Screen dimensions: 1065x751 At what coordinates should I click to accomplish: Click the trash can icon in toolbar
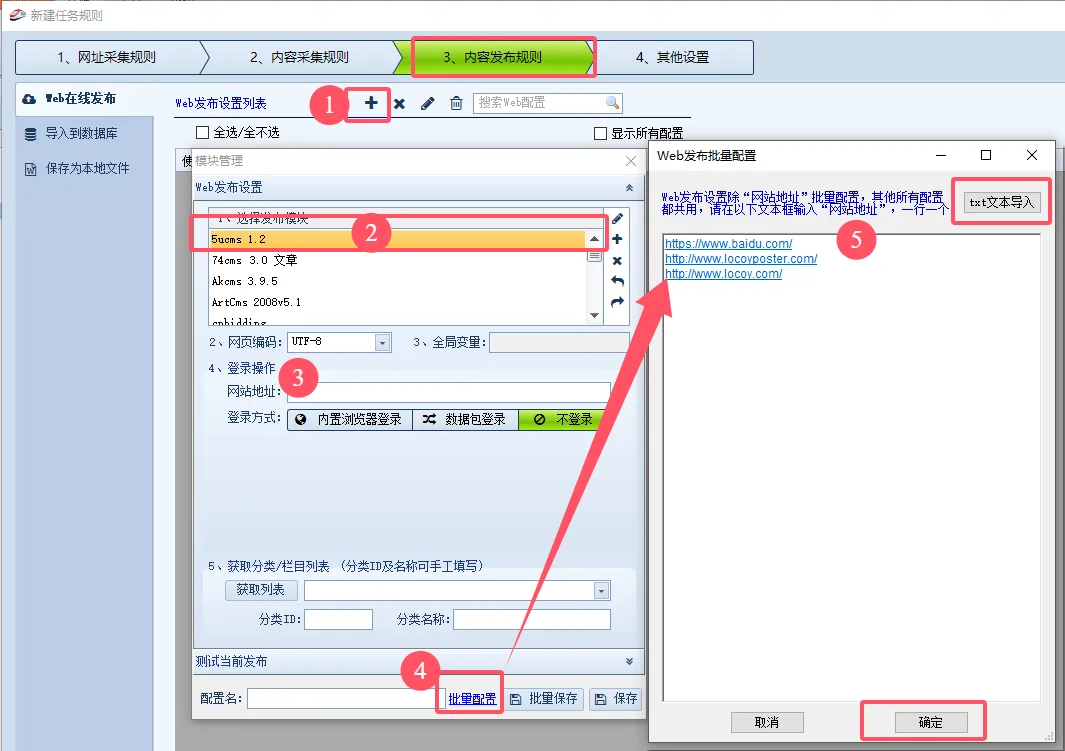456,103
